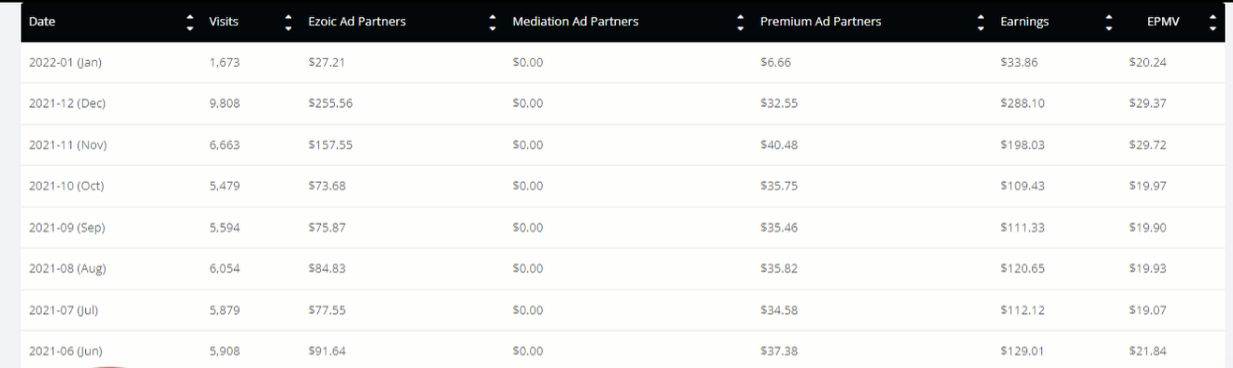Select the Visits column header

(222, 22)
